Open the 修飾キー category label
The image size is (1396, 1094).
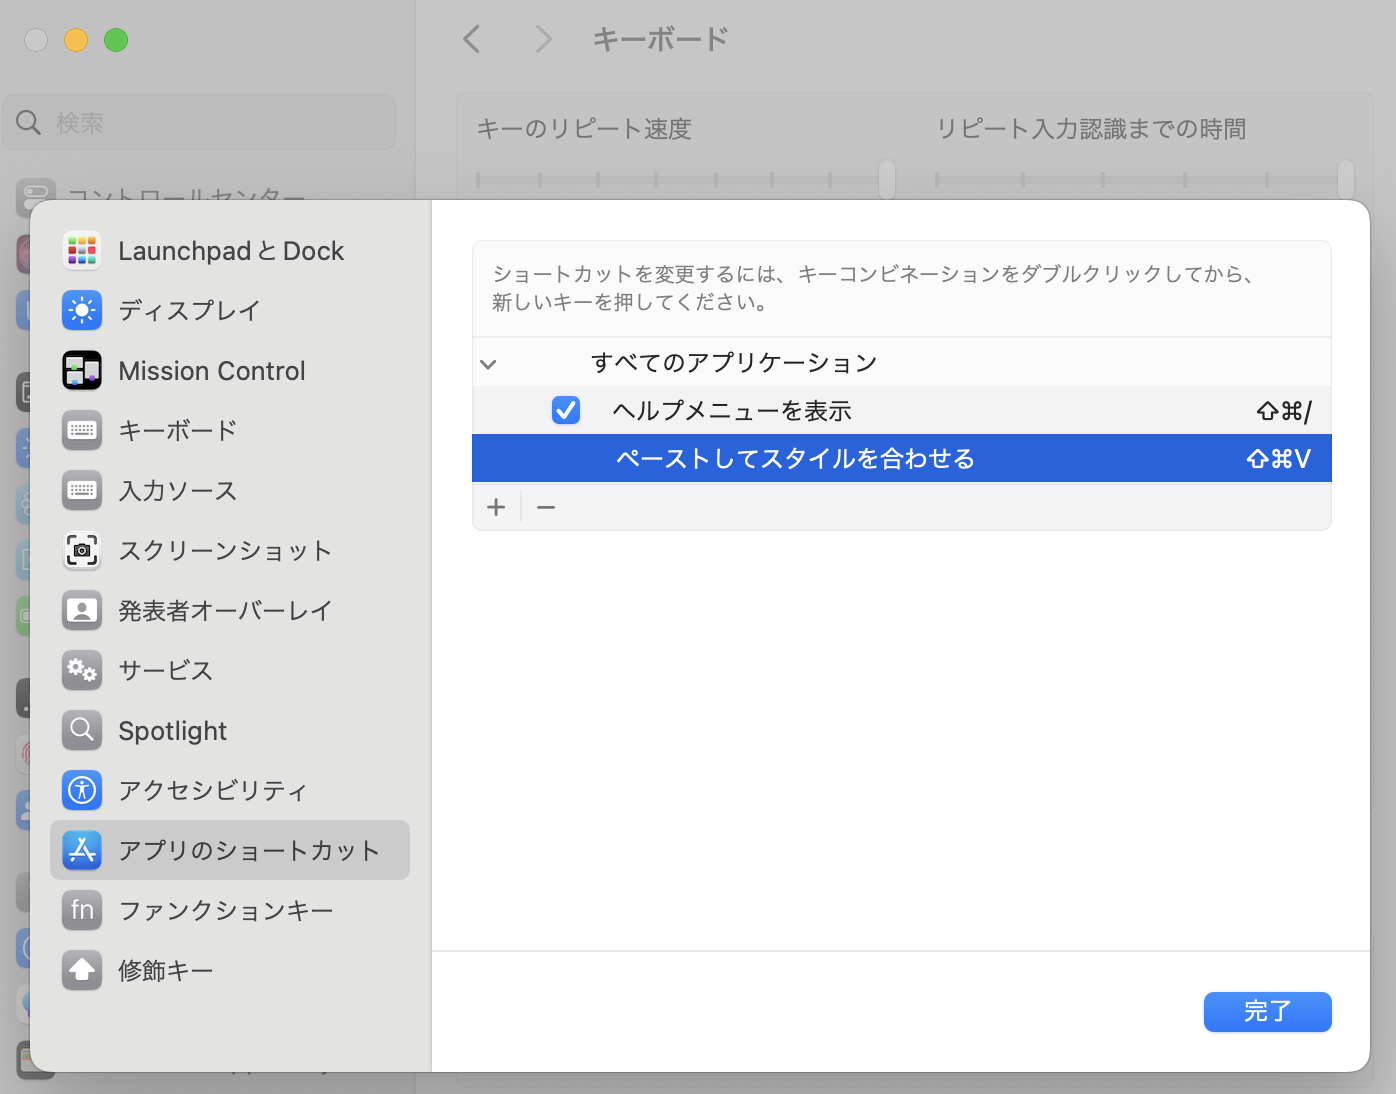(166, 971)
